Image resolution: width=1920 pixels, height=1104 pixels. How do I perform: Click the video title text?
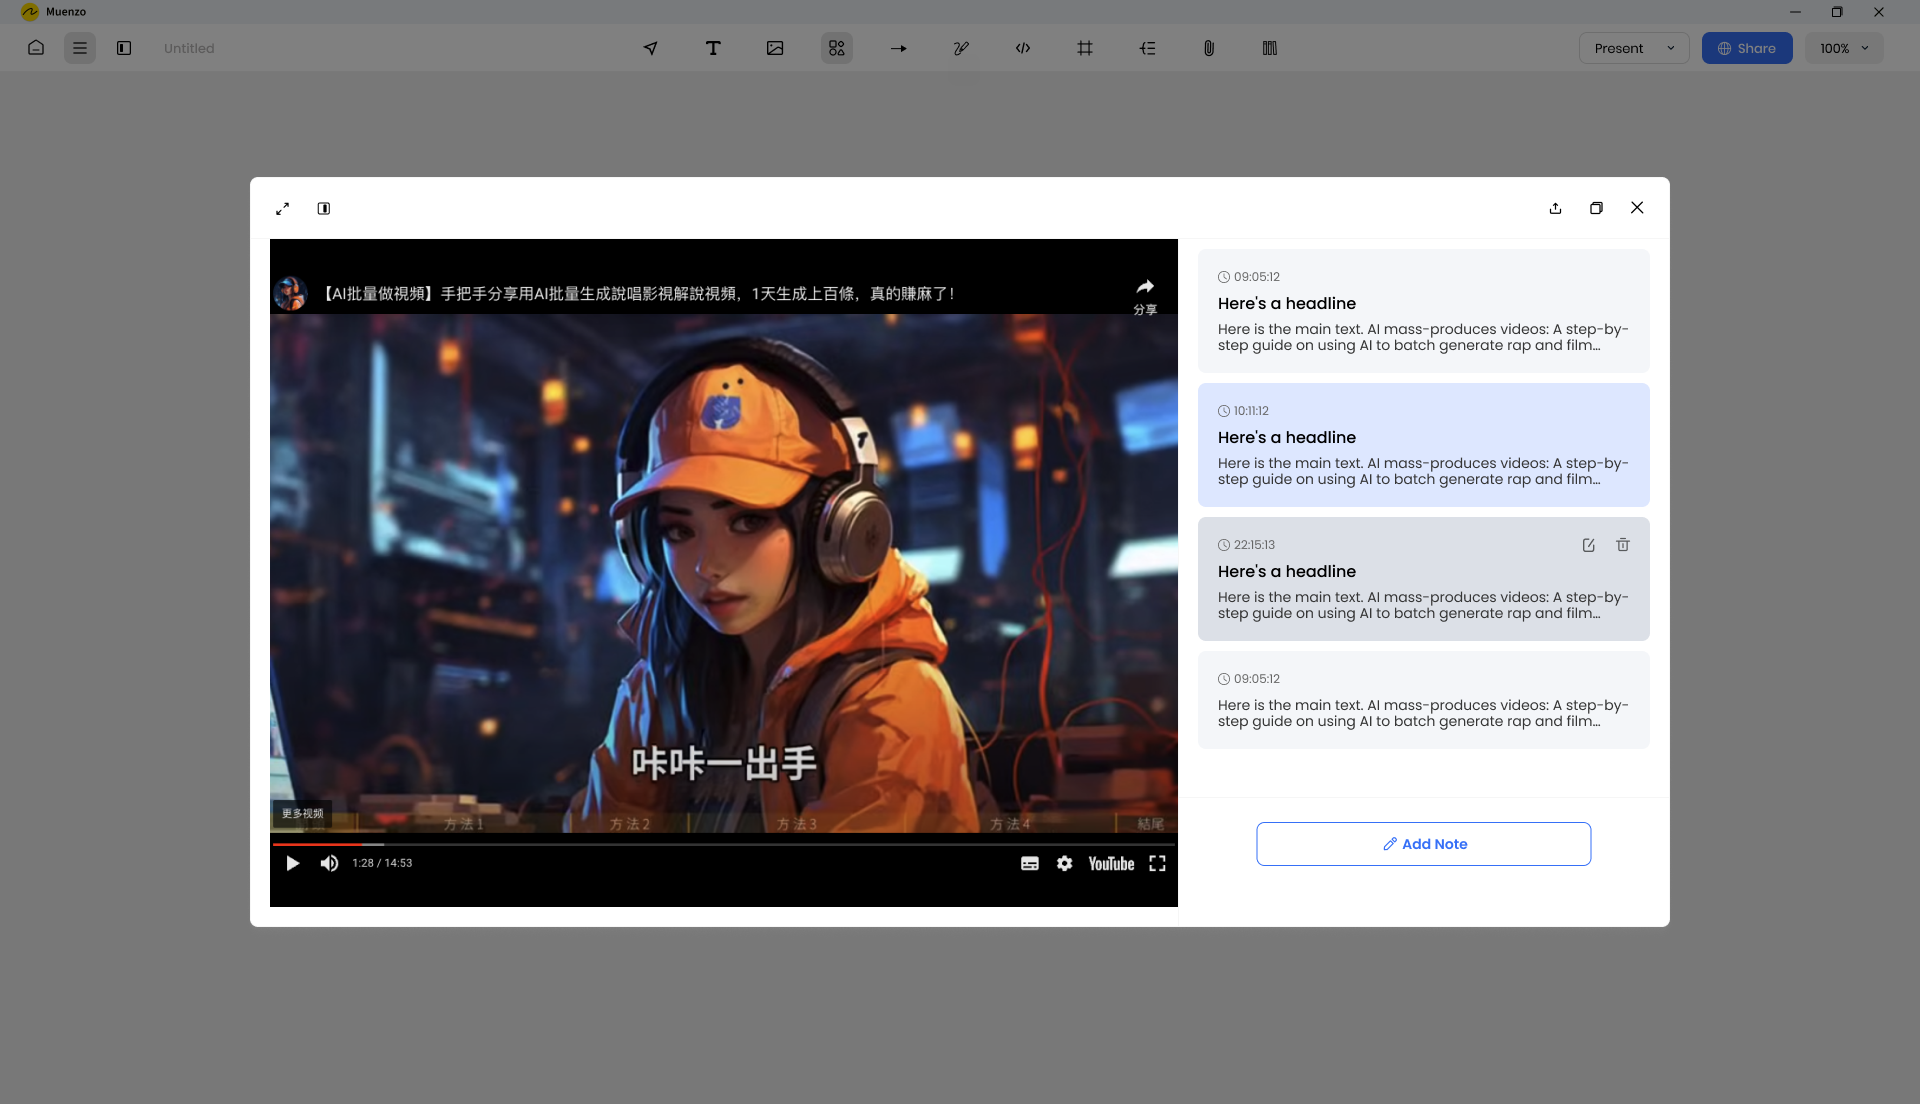[x=637, y=293]
